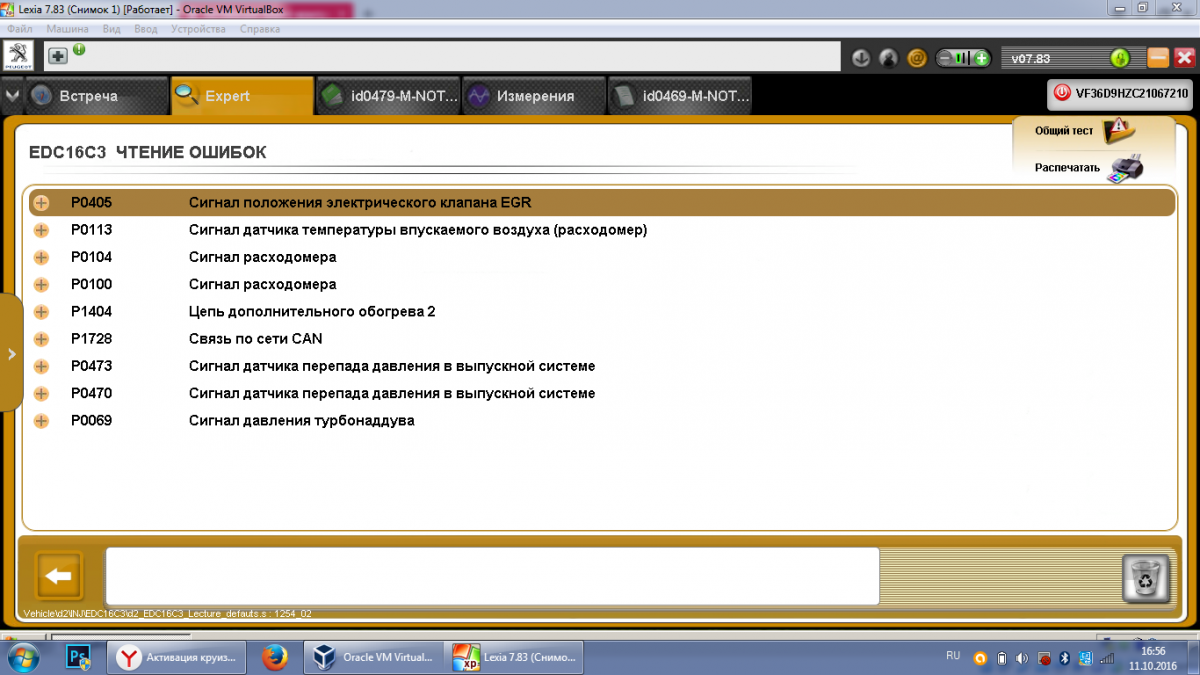Click the Peugeot logo icon
1200x675 pixels.
pyautogui.click(x=18, y=56)
